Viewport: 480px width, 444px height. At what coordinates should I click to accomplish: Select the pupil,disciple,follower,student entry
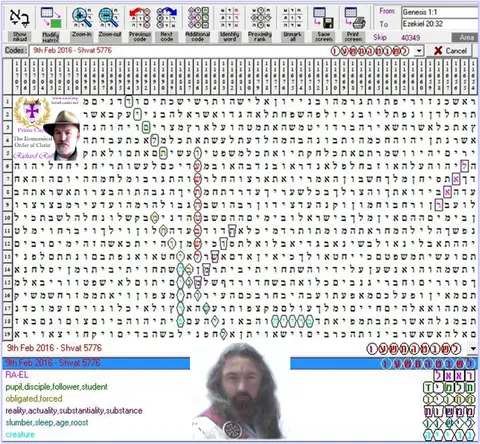57,387
